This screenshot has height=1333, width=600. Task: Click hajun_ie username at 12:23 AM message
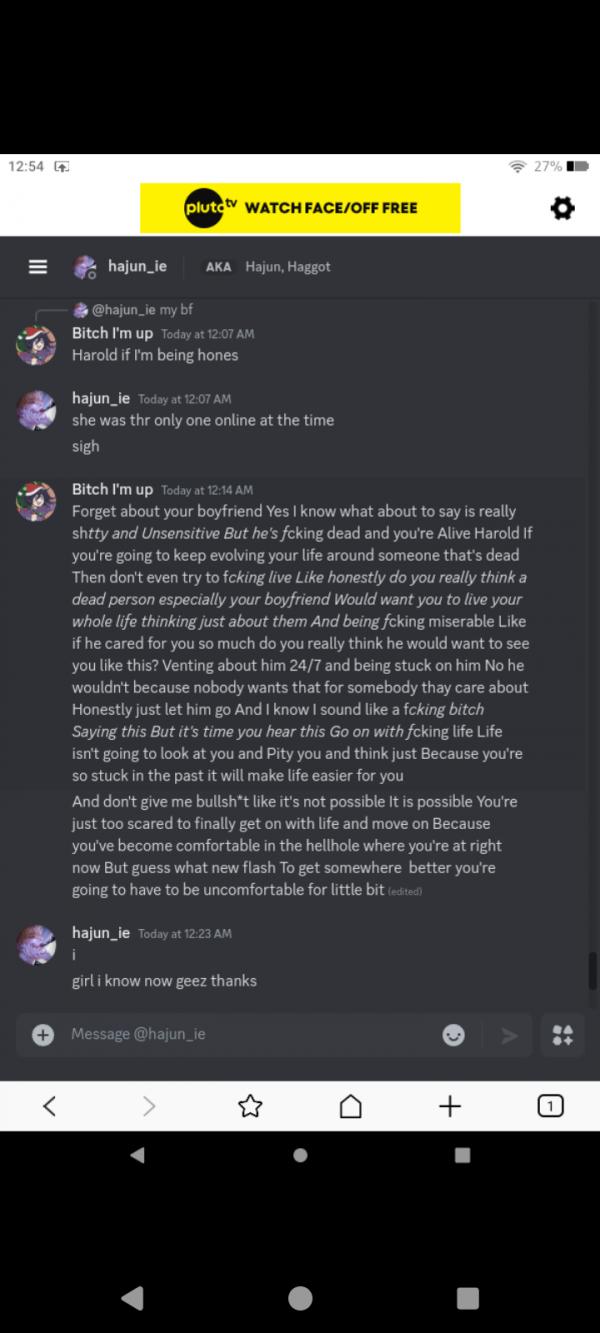101,932
